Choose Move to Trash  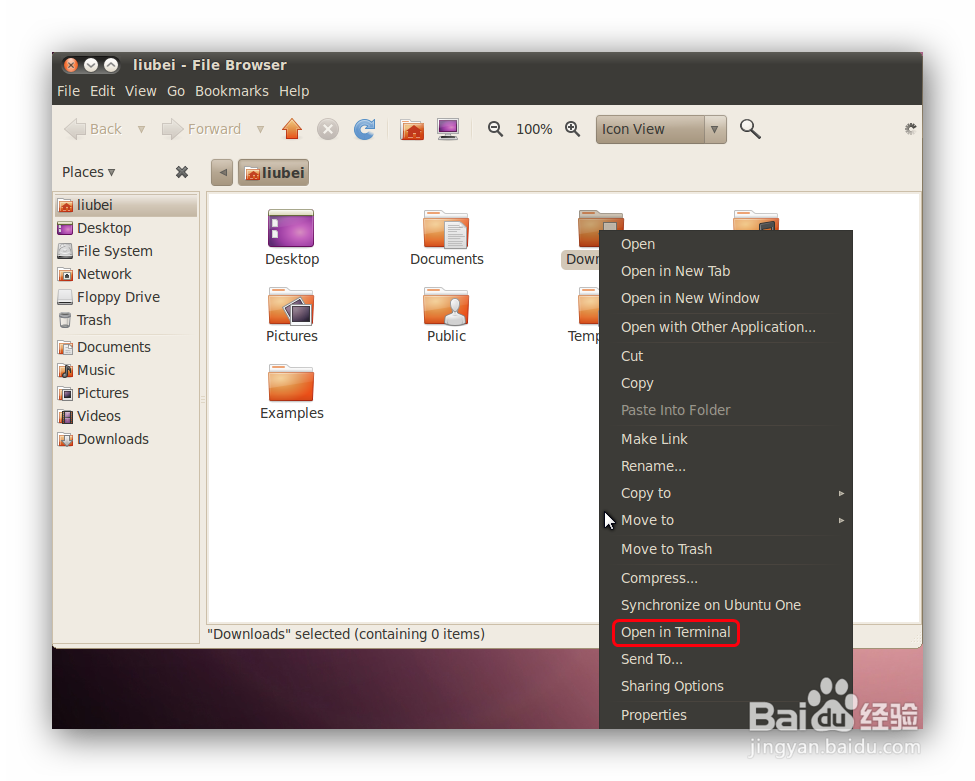click(x=726, y=549)
